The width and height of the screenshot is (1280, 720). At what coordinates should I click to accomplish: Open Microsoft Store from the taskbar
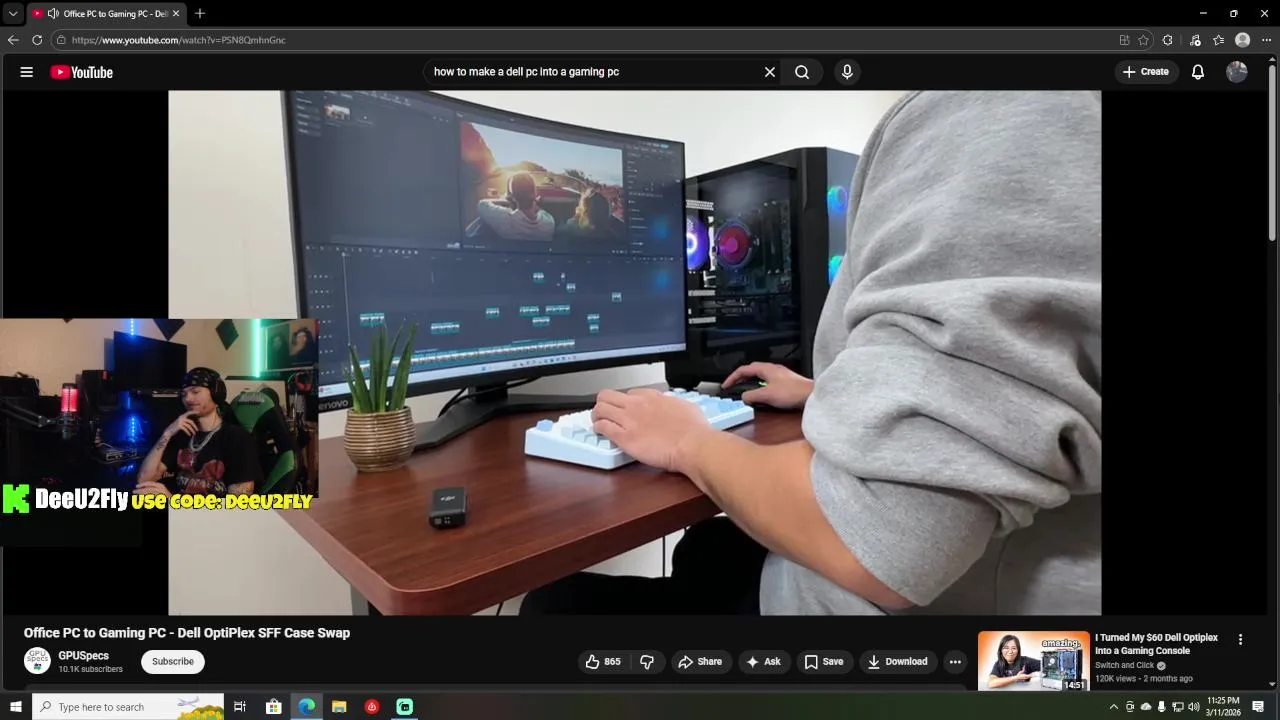[x=273, y=707]
